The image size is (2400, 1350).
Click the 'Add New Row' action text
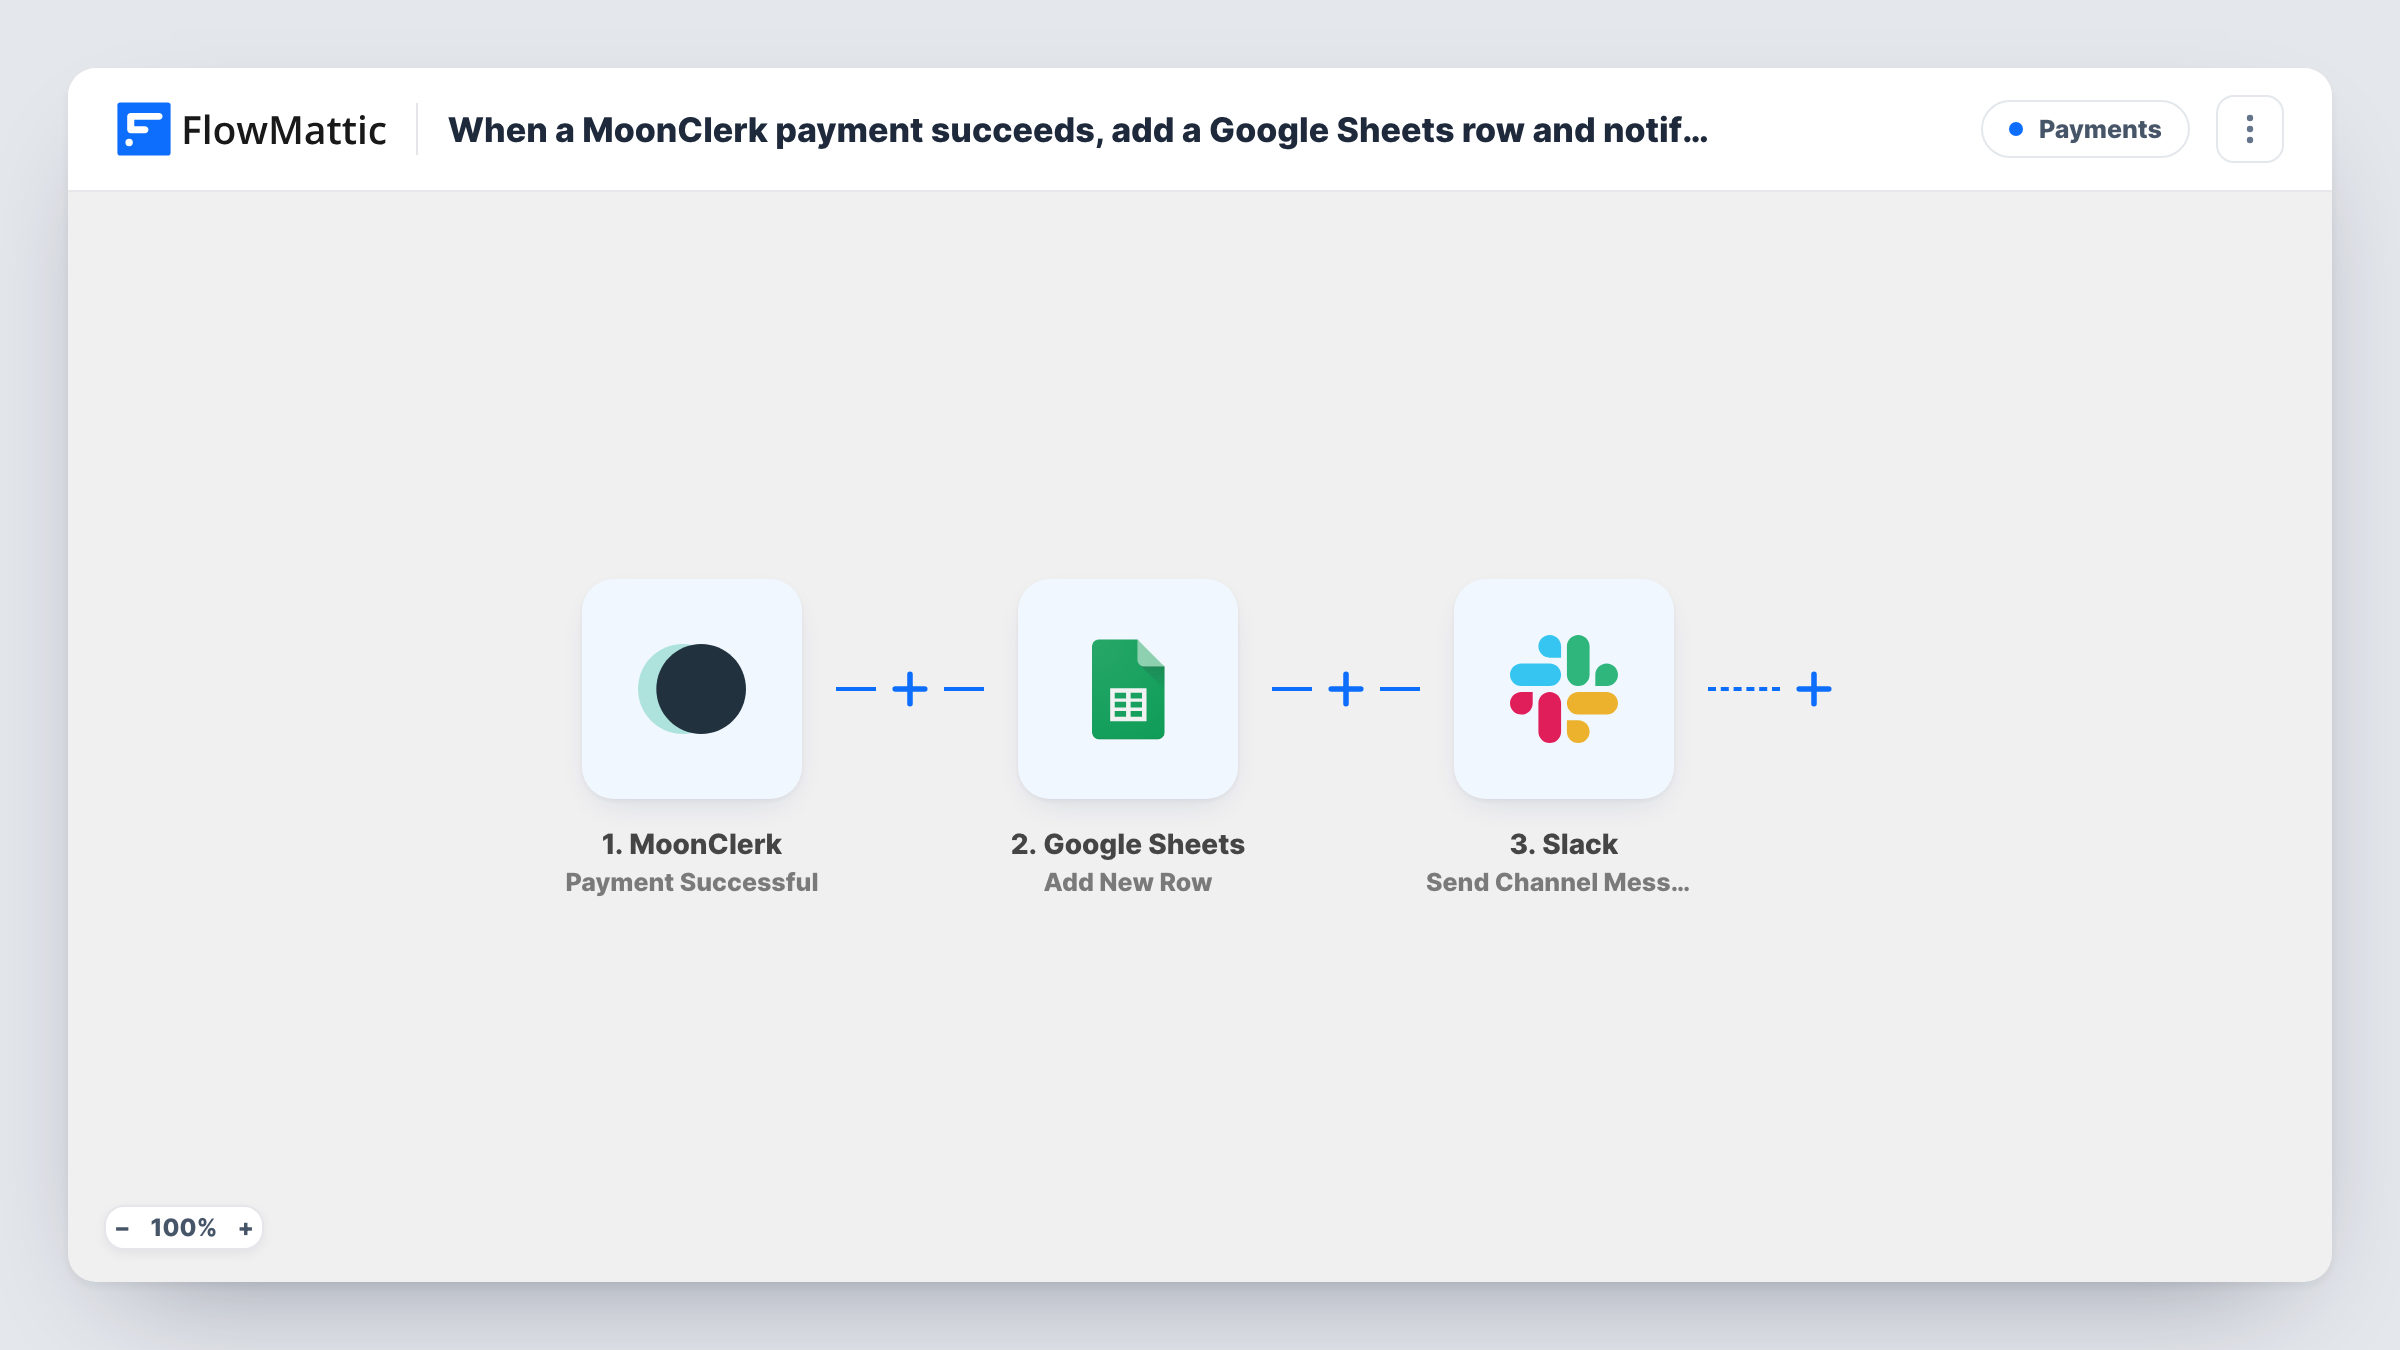coord(1128,882)
